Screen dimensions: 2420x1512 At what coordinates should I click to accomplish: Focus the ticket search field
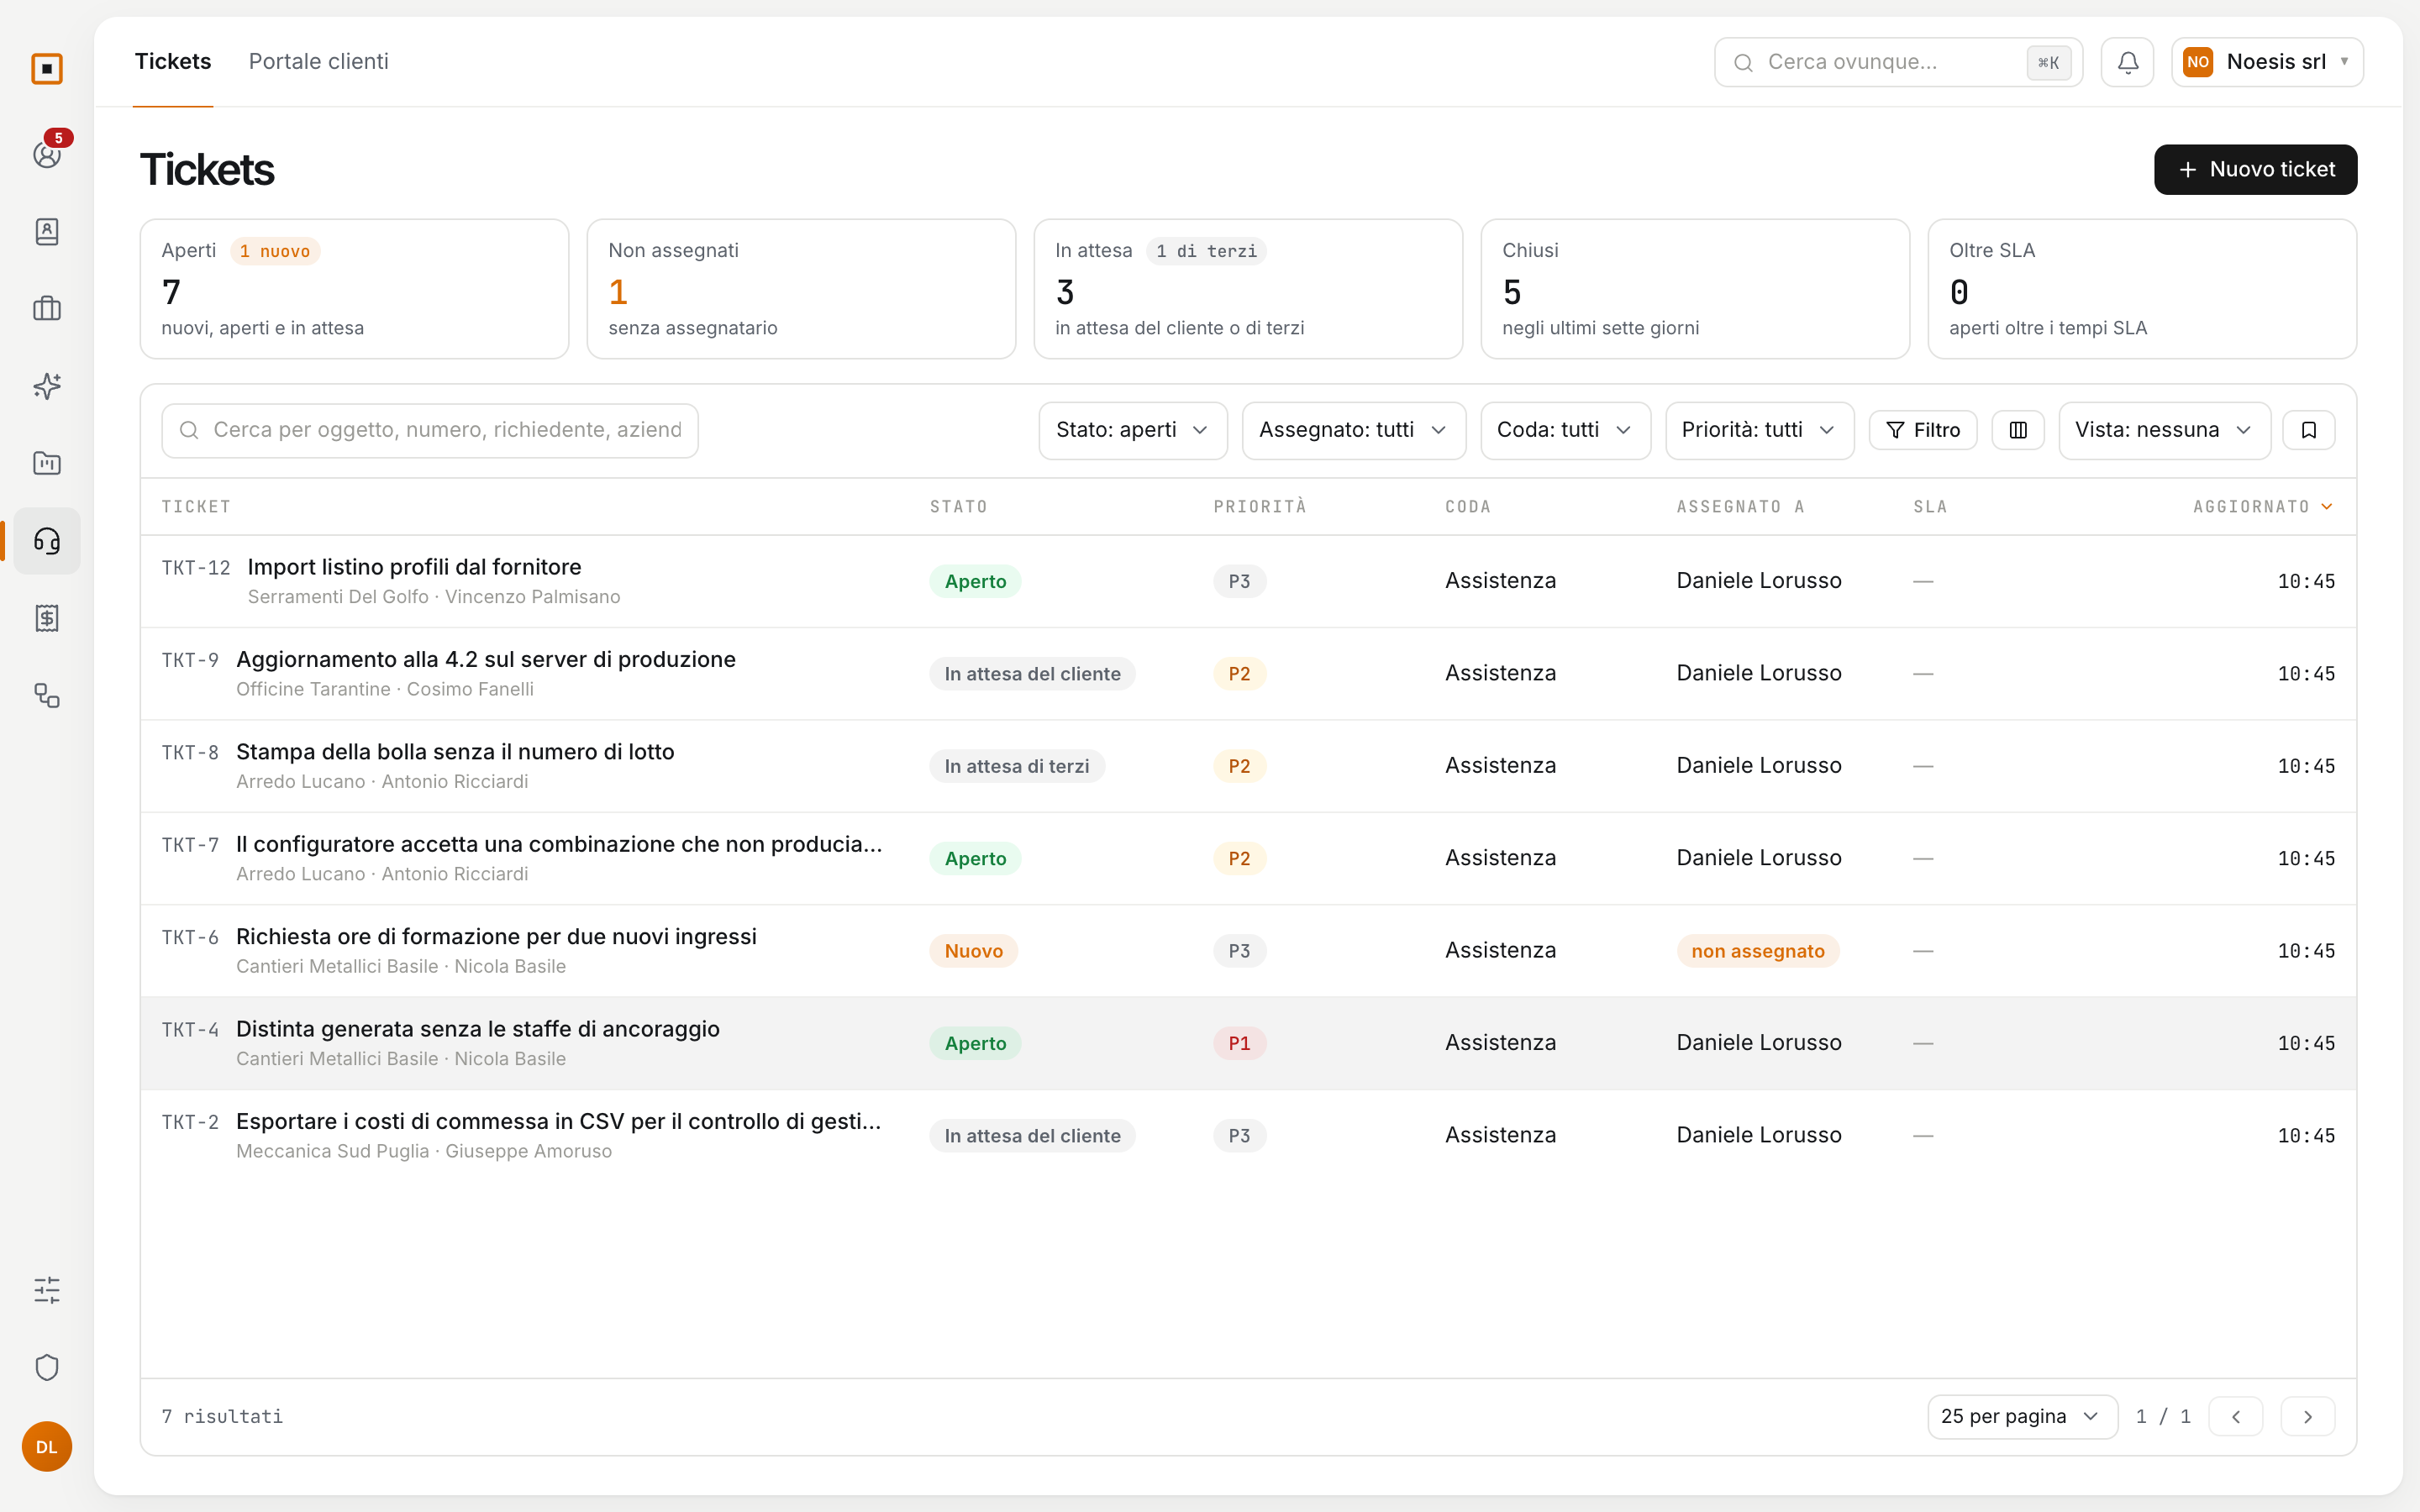(x=430, y=430)
